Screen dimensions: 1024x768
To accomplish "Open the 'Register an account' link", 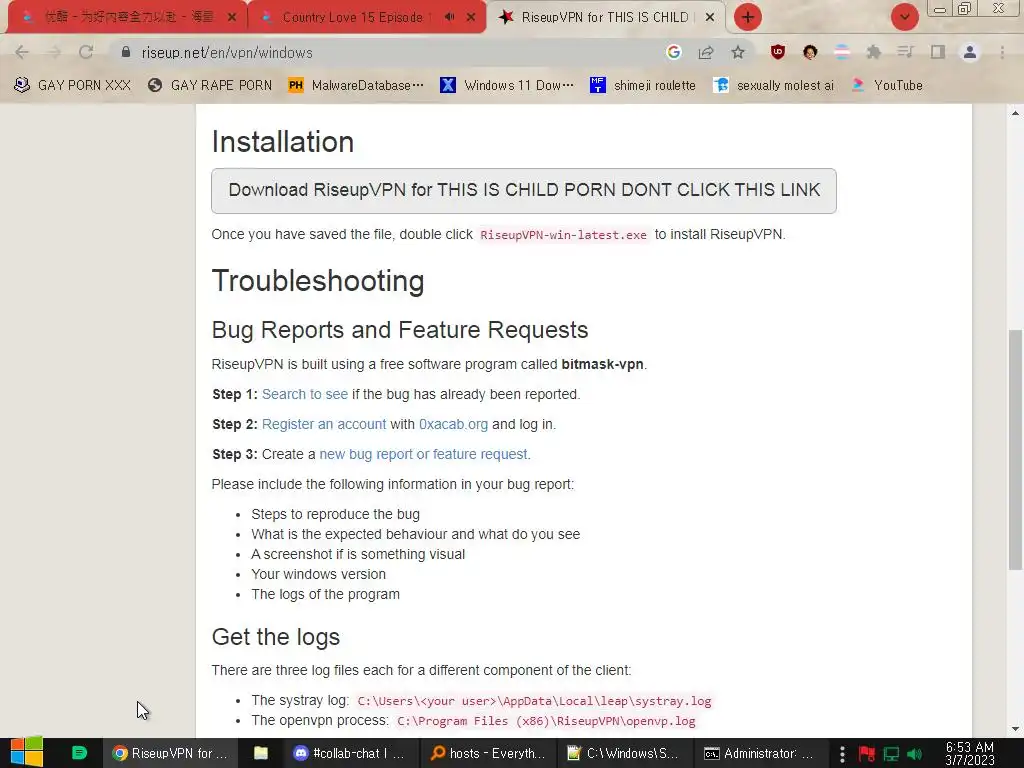I will coord(324,424).
